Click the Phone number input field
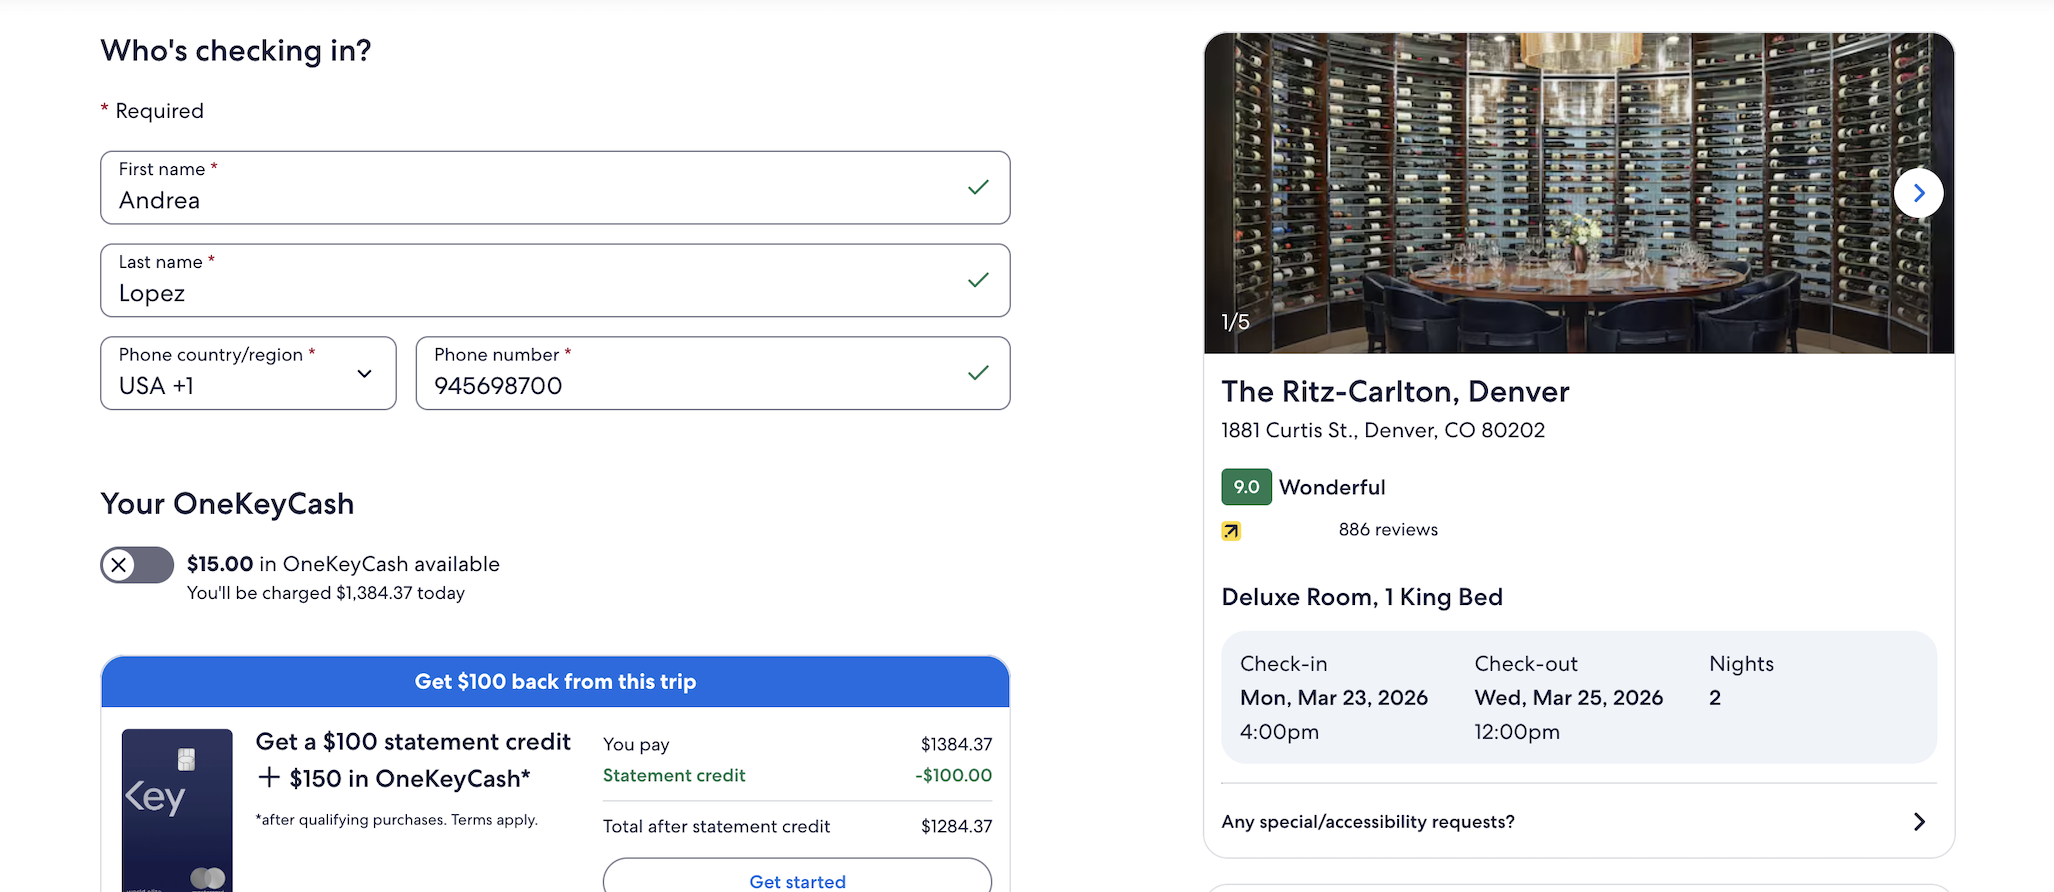 pos(713,373)
